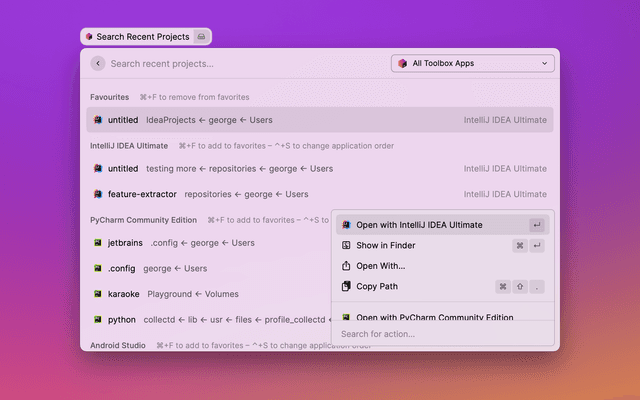Viewport: 640px width, 400px height.
Task: Click the Toolbox icon in title pill
Action: coord(89,36)
